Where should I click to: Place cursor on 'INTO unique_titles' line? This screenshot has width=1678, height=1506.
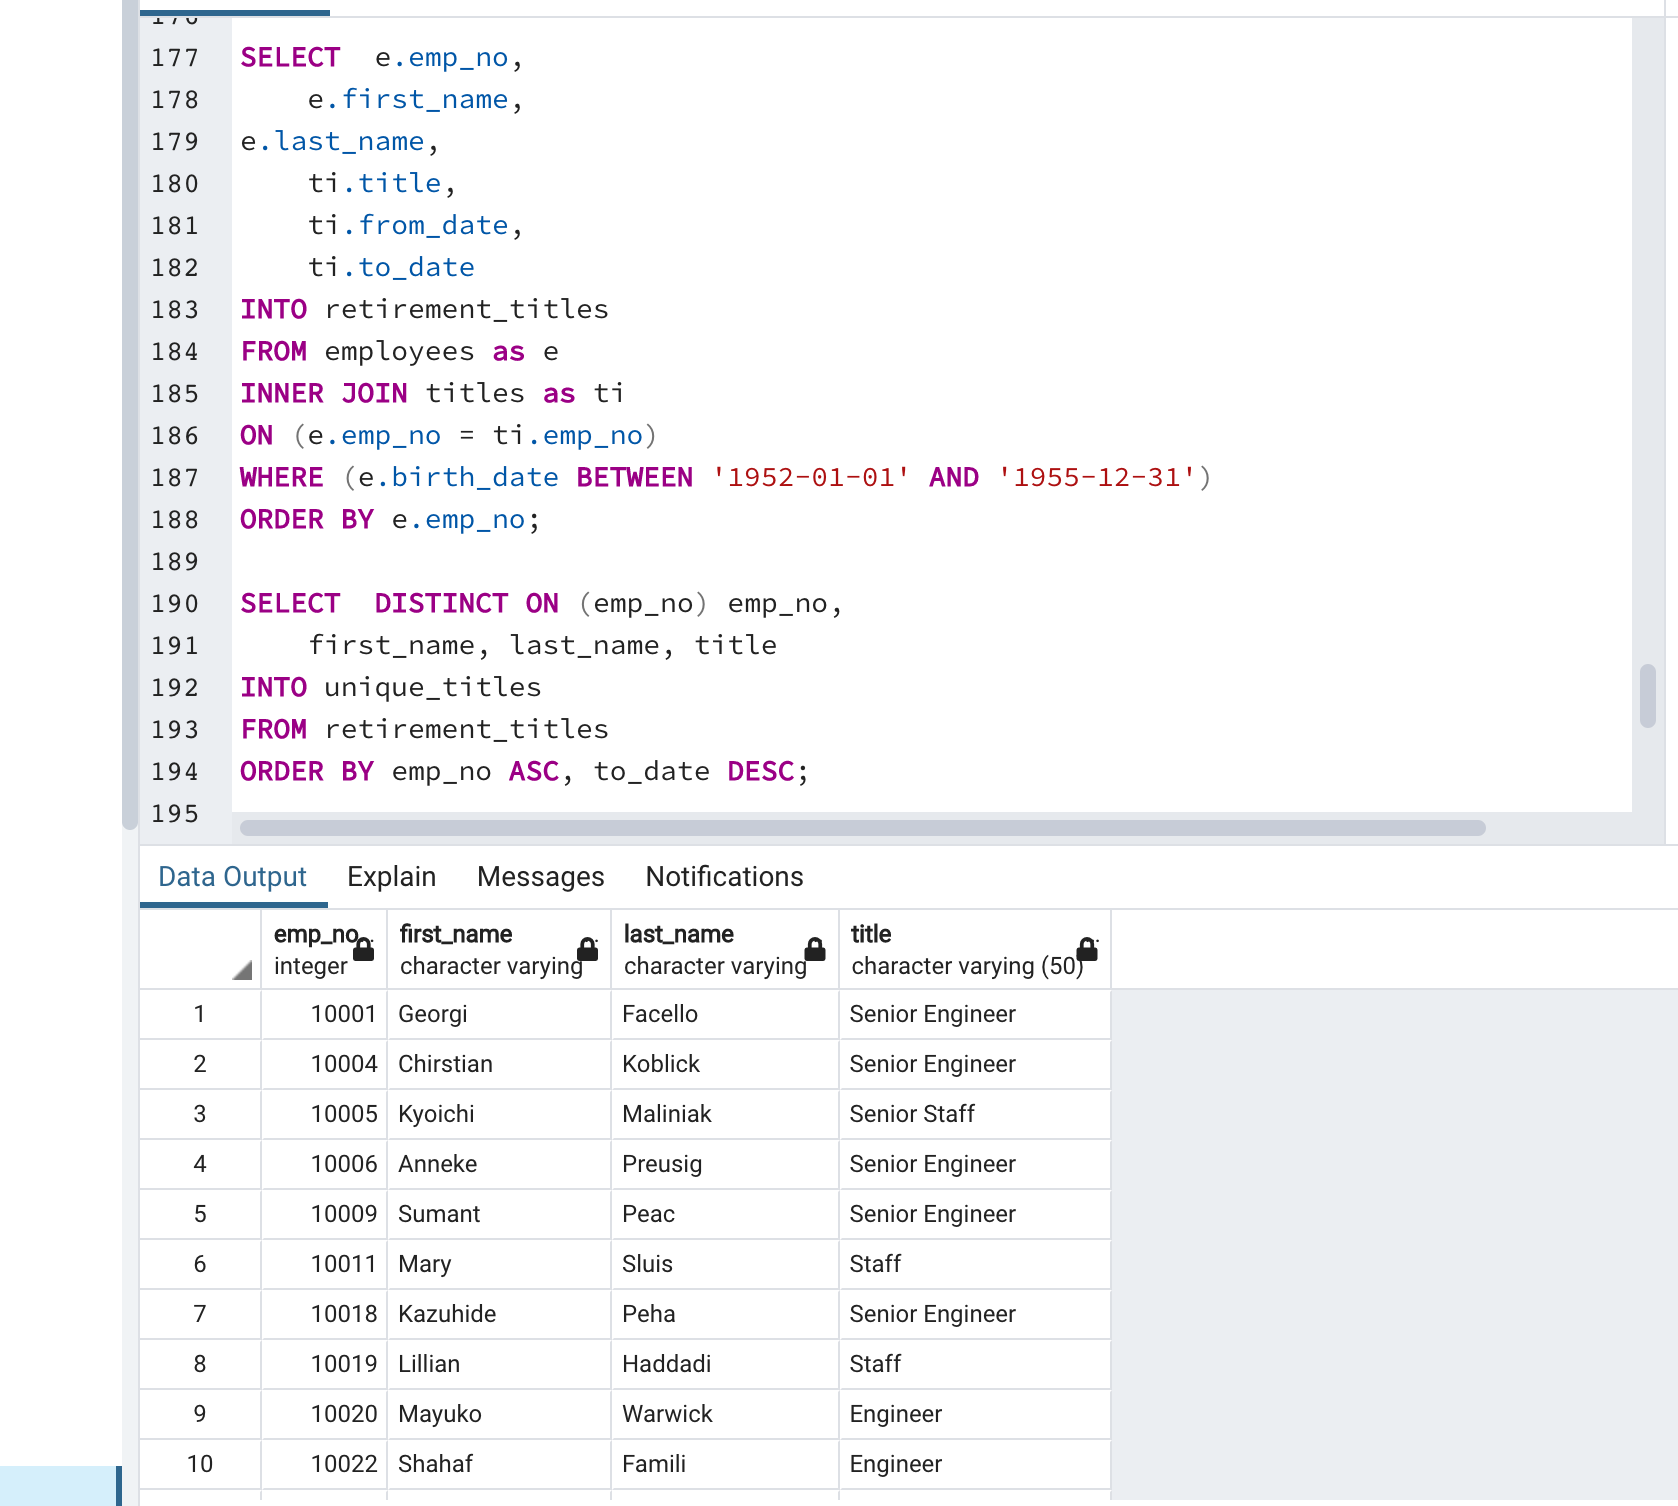point(390,688)
